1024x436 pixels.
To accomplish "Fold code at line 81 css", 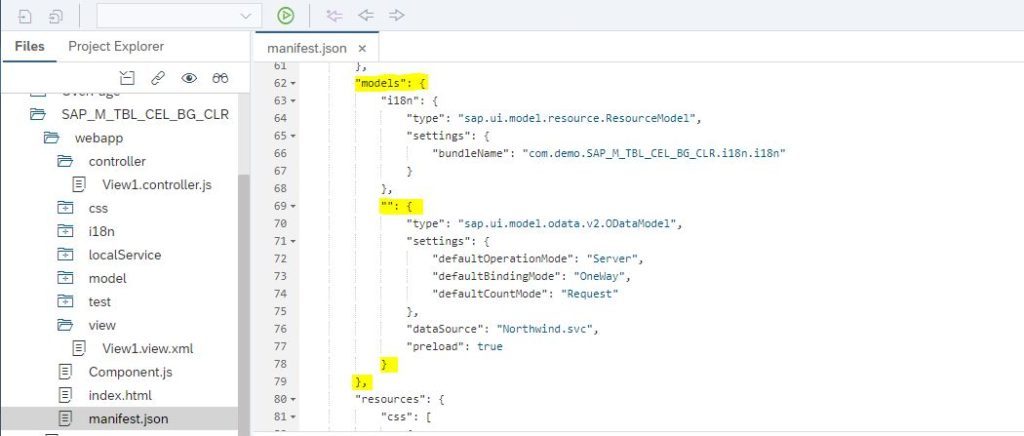I will pos(293,416).
